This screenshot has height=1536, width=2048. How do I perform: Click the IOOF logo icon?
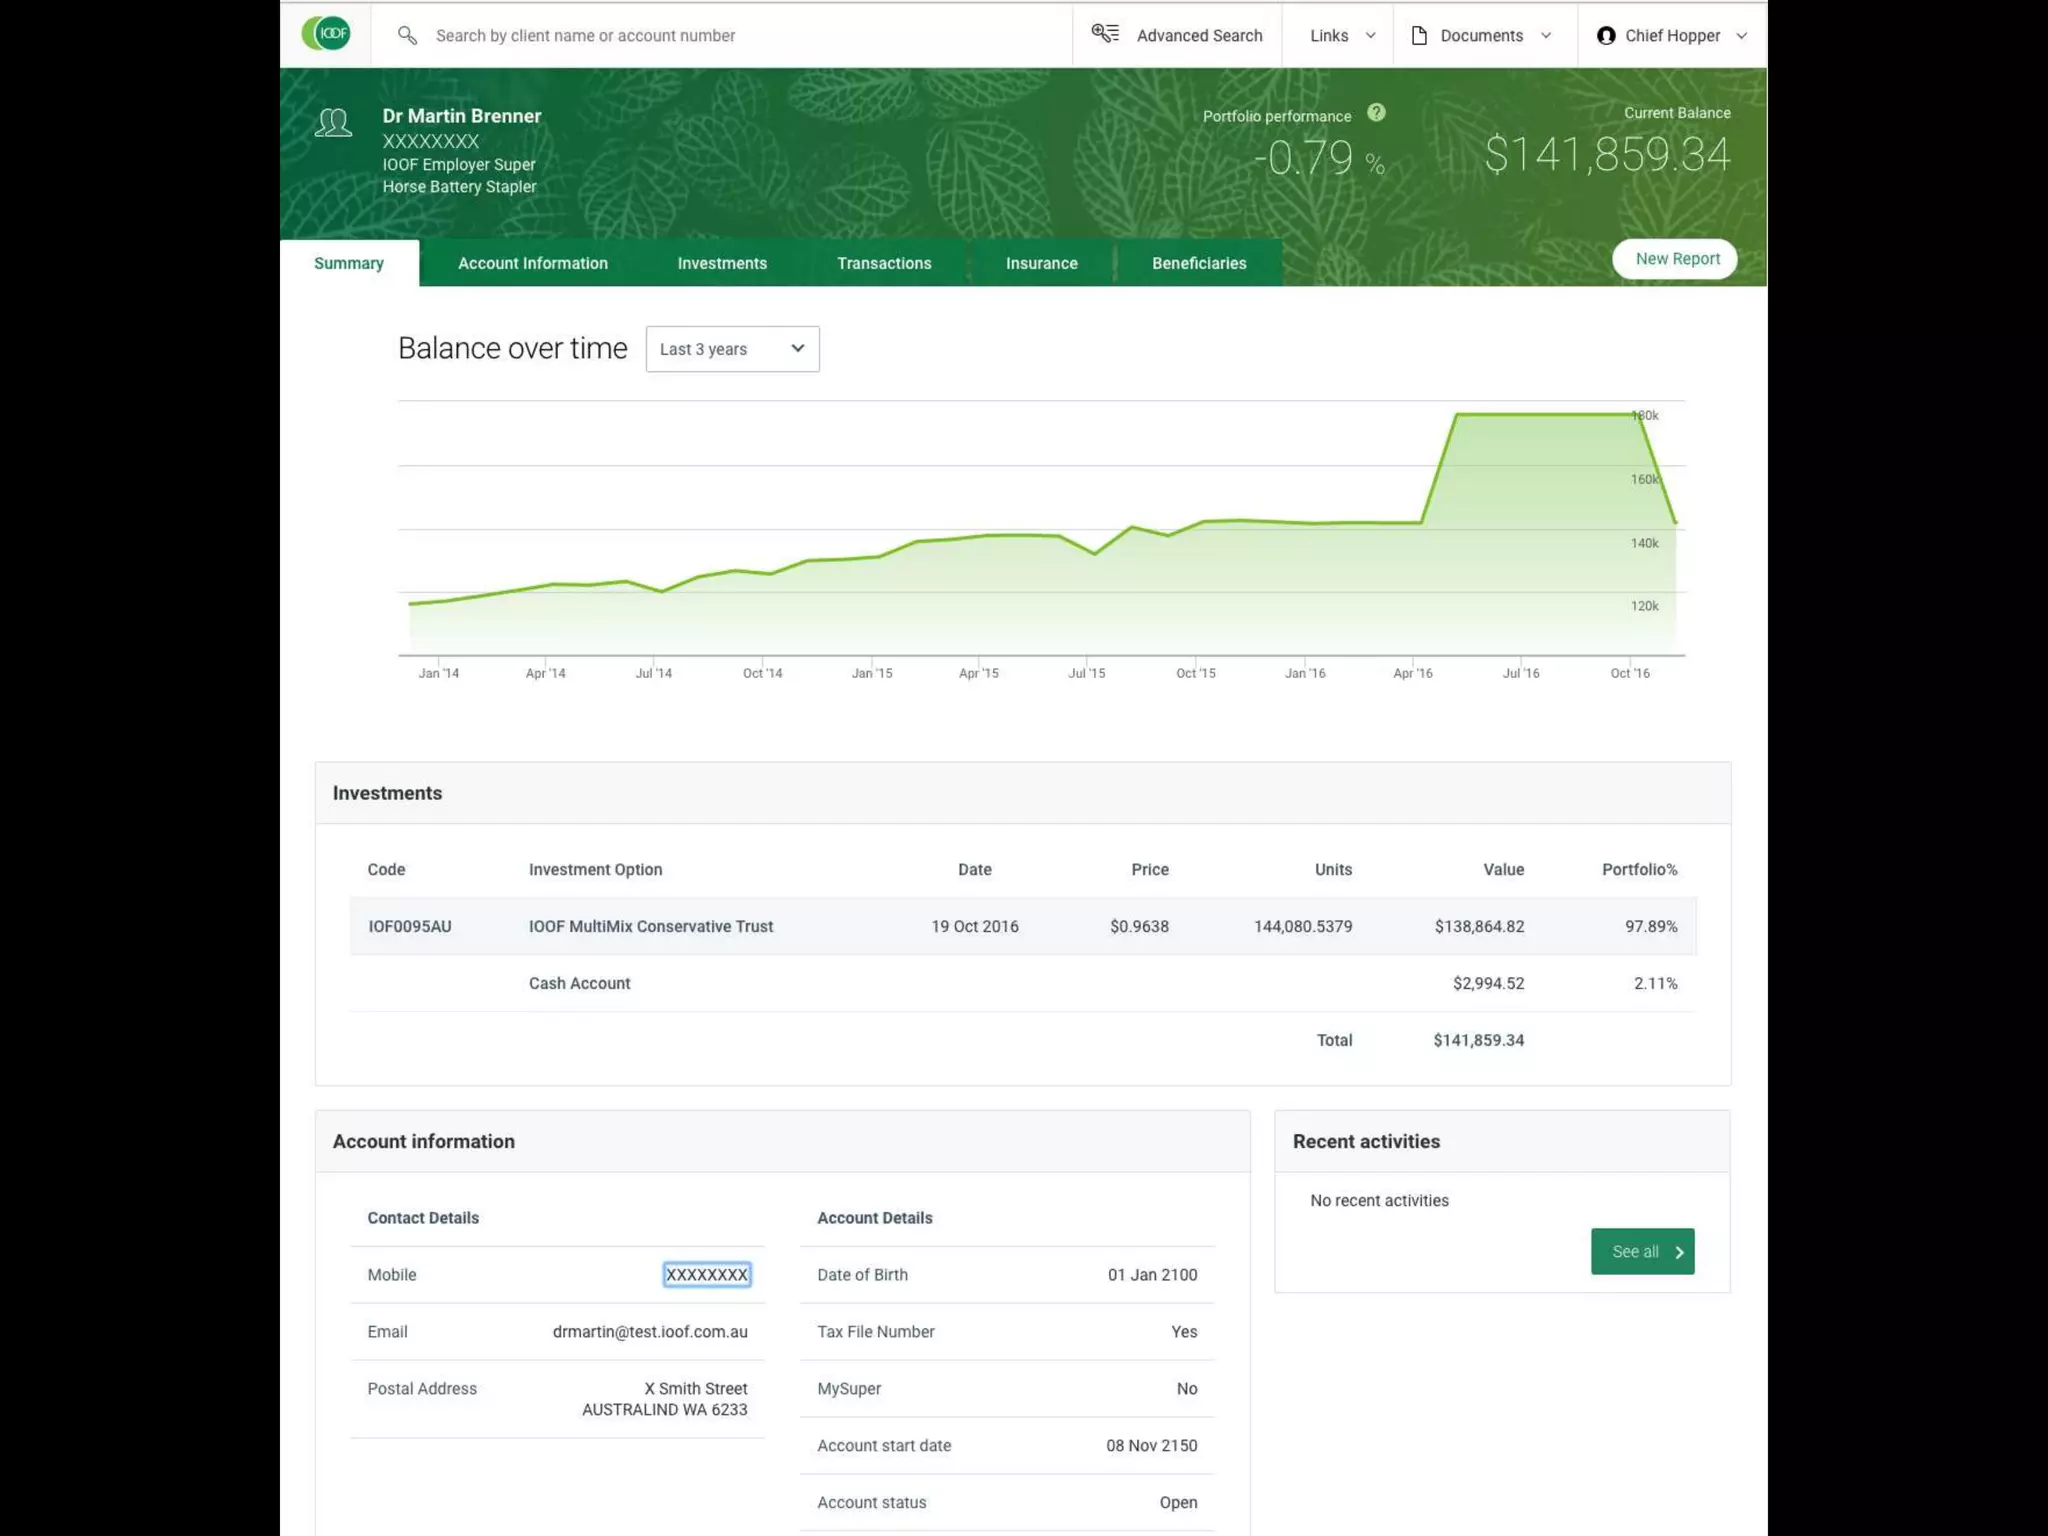[326, 34]
